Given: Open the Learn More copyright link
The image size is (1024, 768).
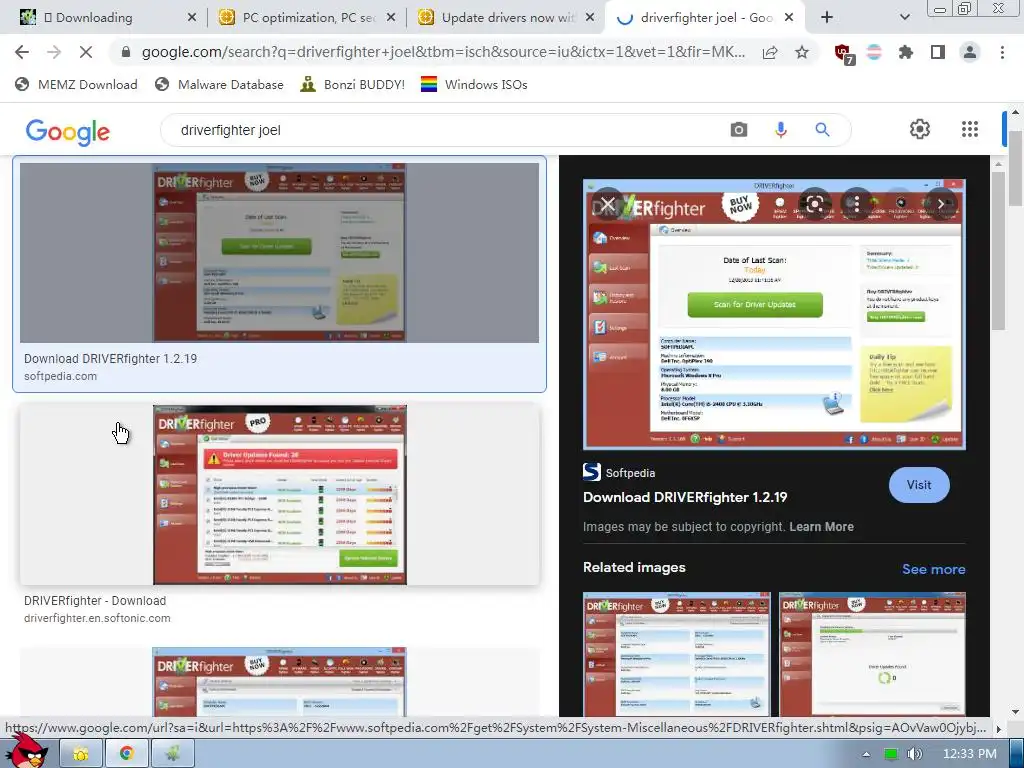Looking at the screenshot, I should pos(822,526).
